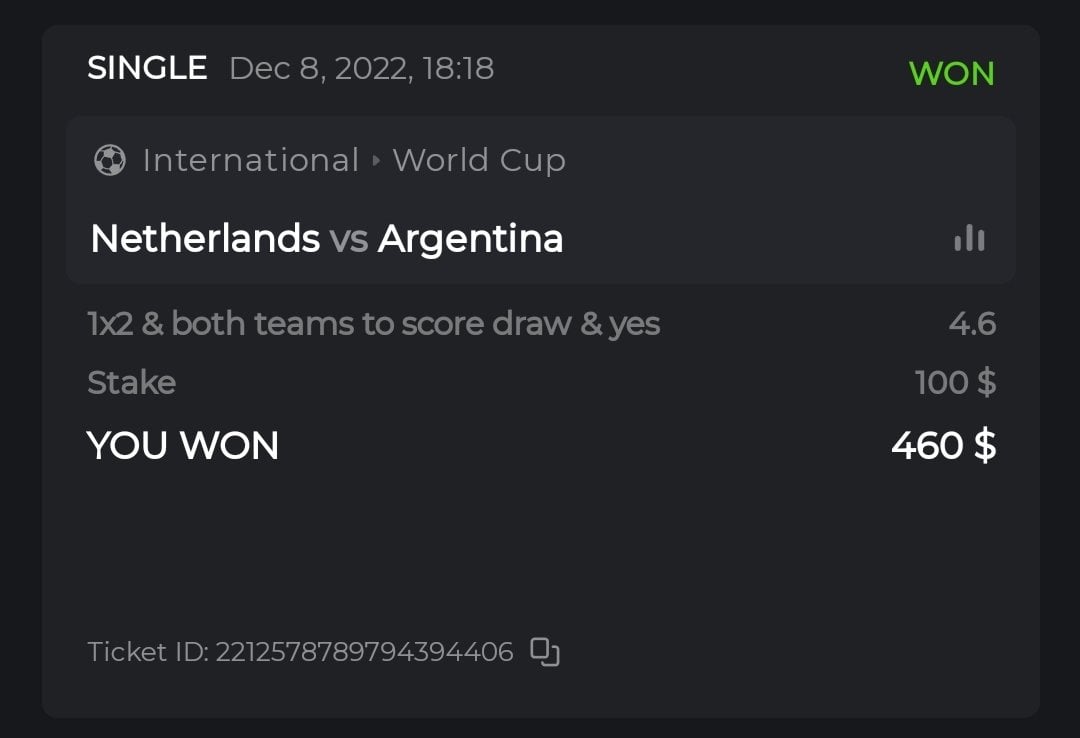Screen dimensions: 1080x738
Task: Click the 4.6 odds value
Action: (x=972, y=324)
